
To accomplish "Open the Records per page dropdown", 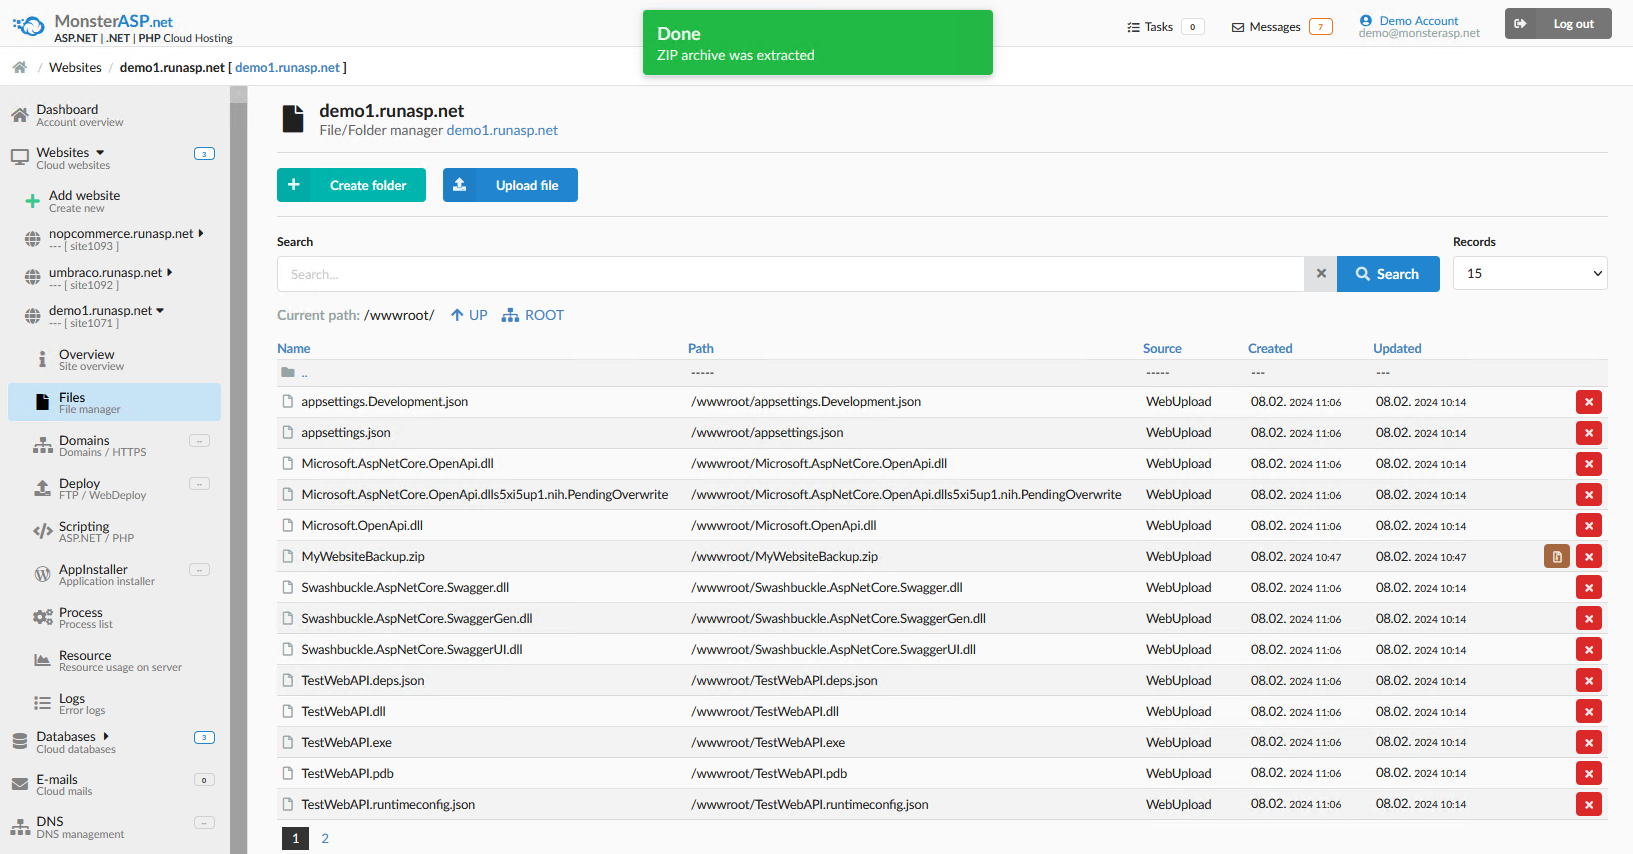I will (1530, 274).
